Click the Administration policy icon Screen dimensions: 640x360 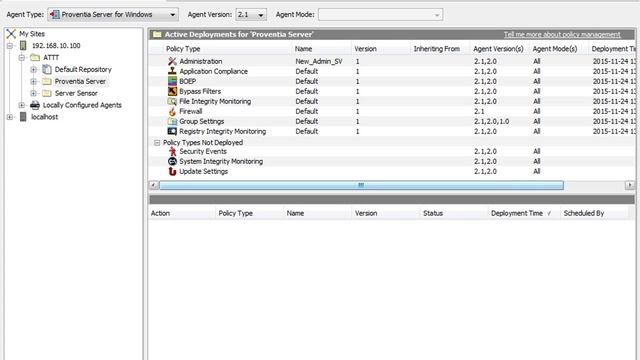pyautogui.click(x=172, y=61)
